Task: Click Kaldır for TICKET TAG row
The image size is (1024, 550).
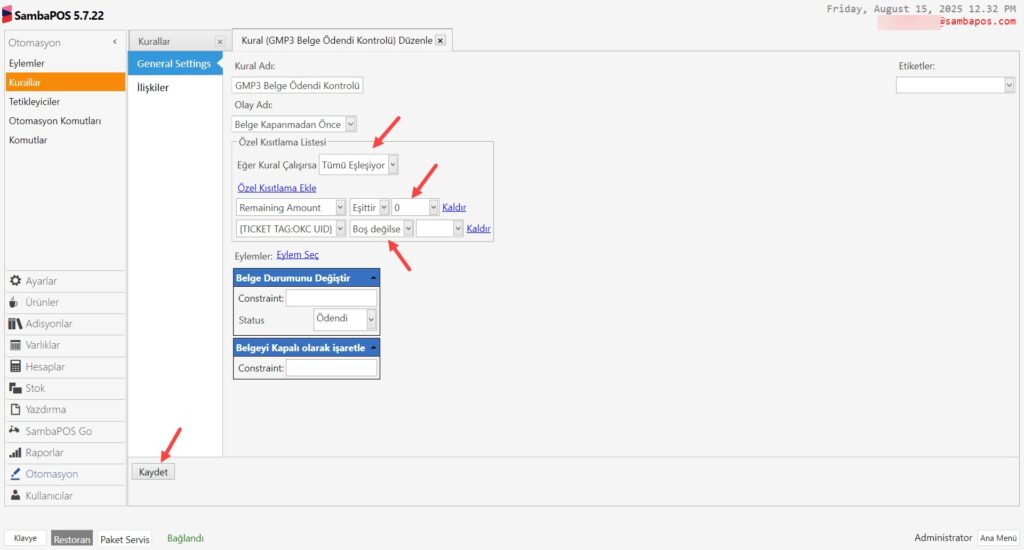Action: pos(478,228)
